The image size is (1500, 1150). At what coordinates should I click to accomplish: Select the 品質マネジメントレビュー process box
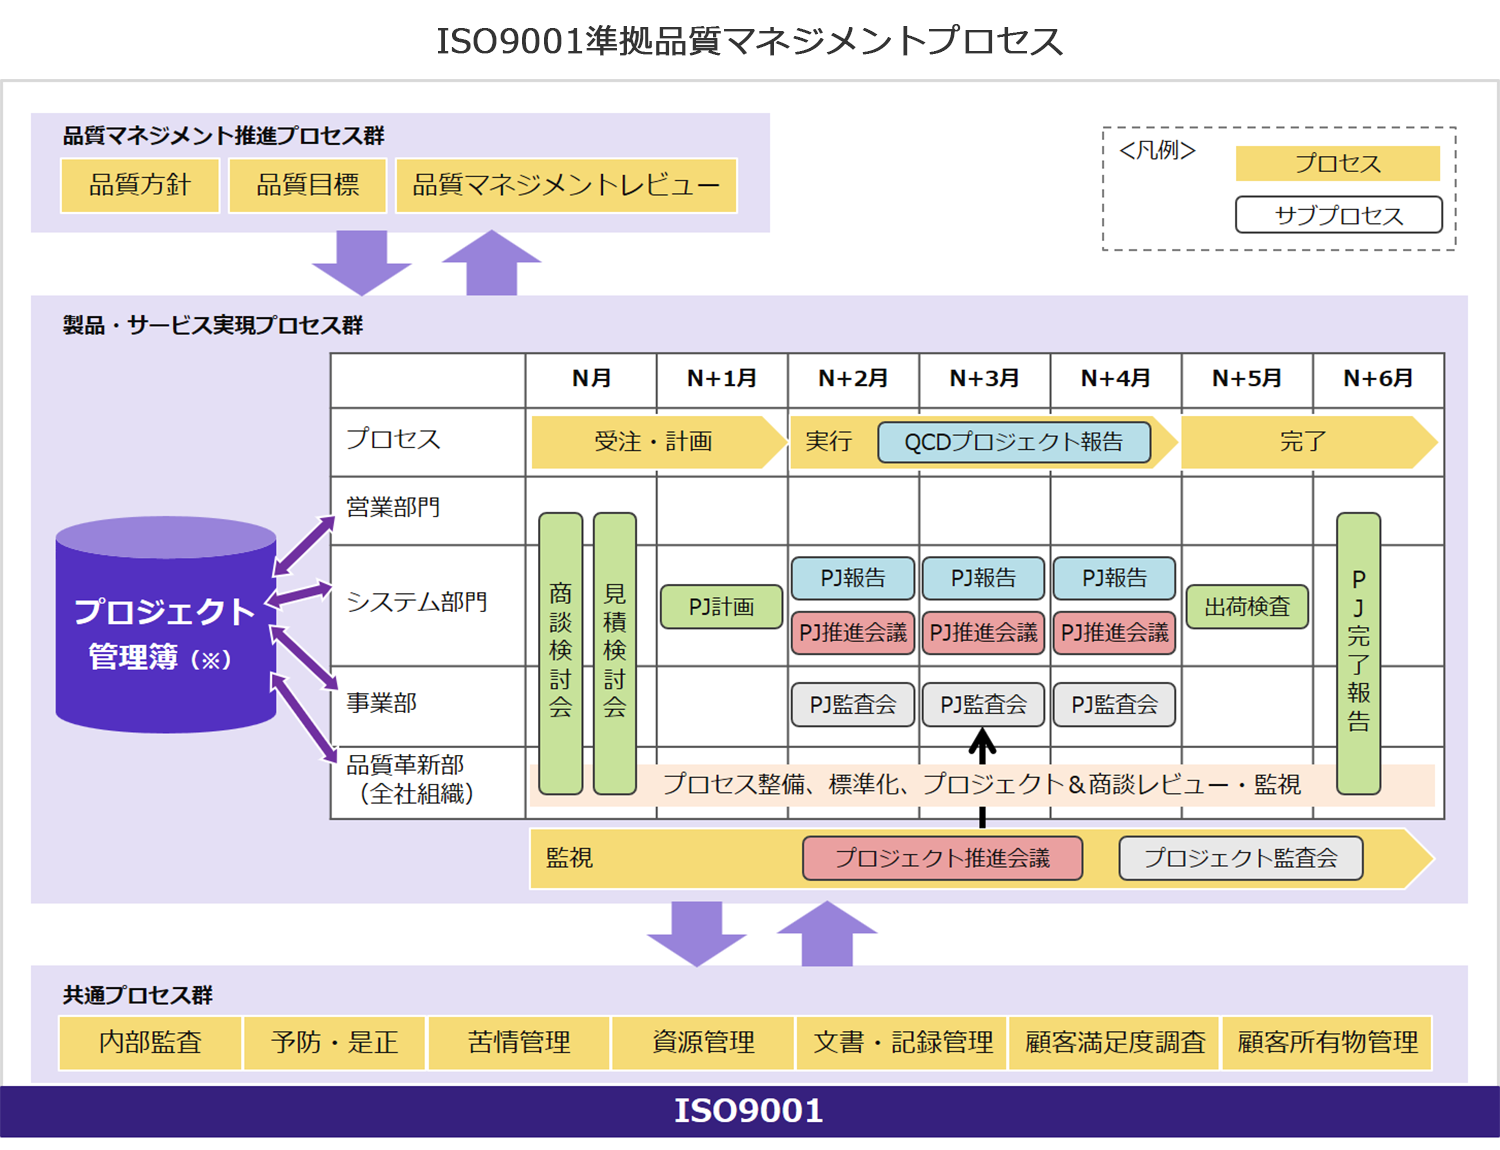(566, 185)
